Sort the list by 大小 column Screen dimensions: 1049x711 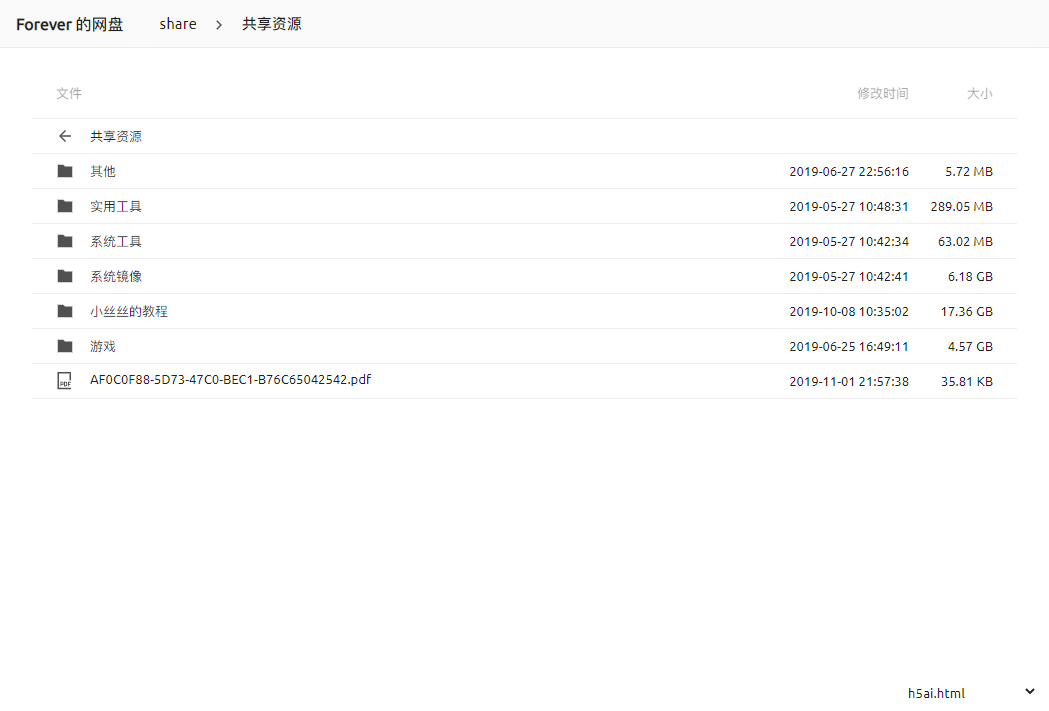pyautogui.click(x=979, y=94)
